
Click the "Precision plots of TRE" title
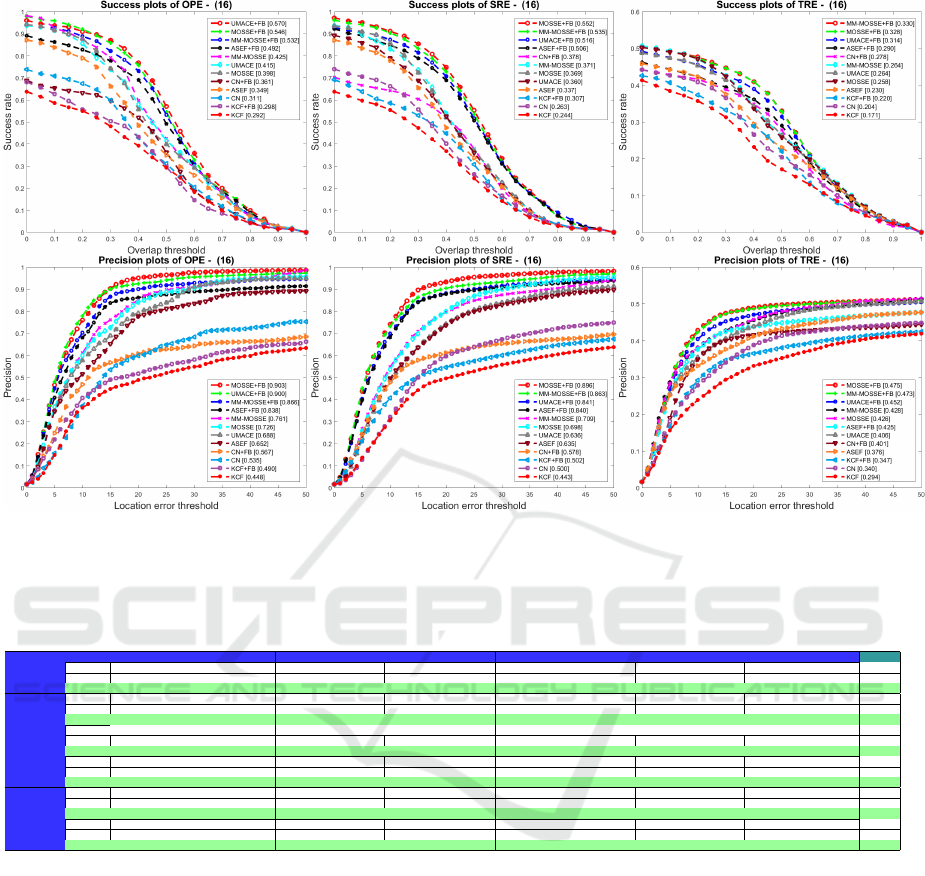point(781,261)
